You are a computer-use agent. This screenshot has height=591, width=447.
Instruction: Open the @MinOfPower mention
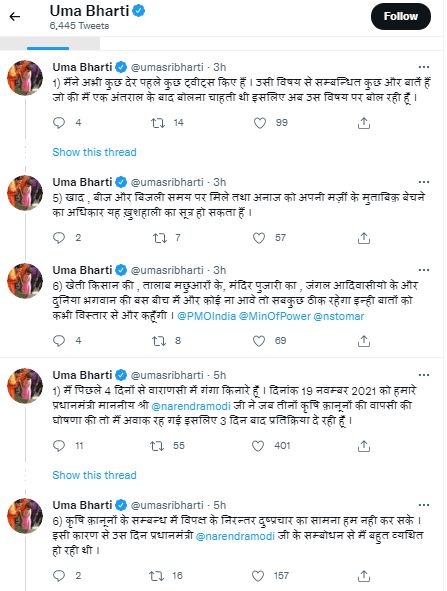pos(275,316)
